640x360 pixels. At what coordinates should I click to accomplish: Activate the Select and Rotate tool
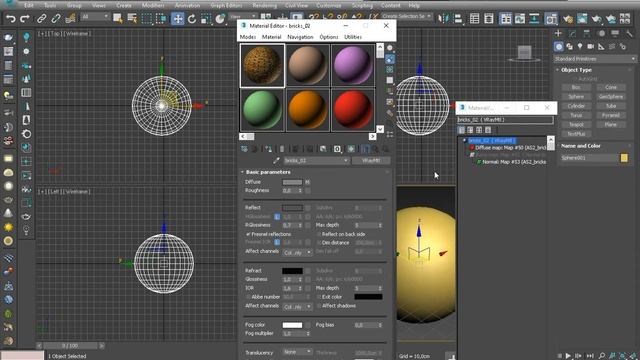point(192,18)
